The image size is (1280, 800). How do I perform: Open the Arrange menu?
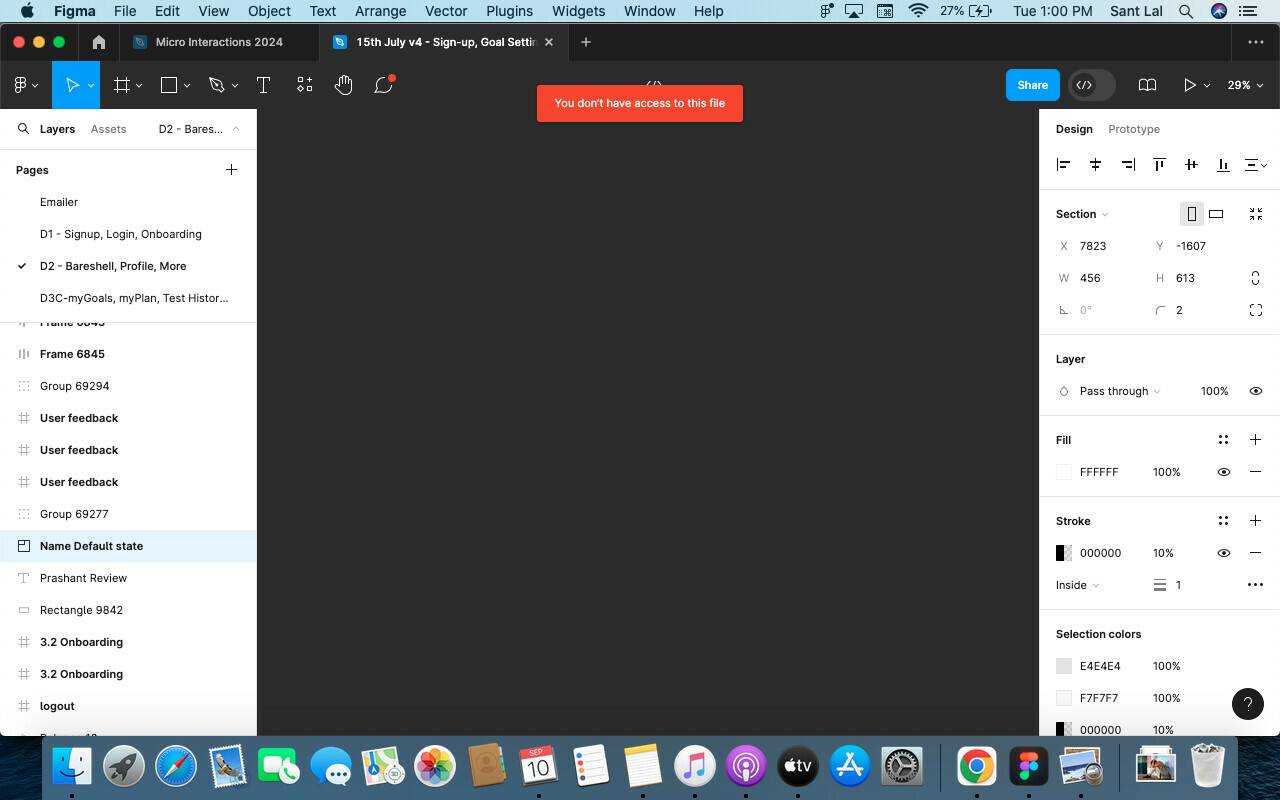coord(380,11)
